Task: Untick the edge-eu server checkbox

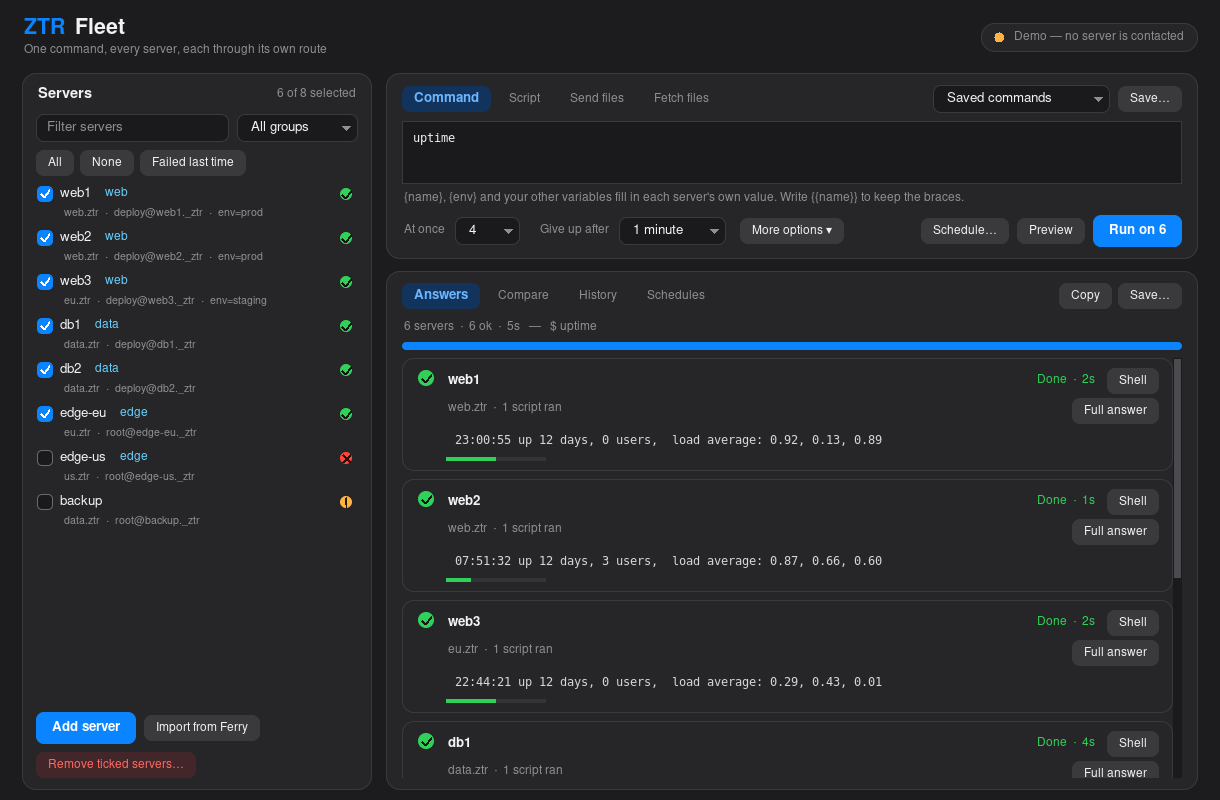Action: [x=45, y=414]
